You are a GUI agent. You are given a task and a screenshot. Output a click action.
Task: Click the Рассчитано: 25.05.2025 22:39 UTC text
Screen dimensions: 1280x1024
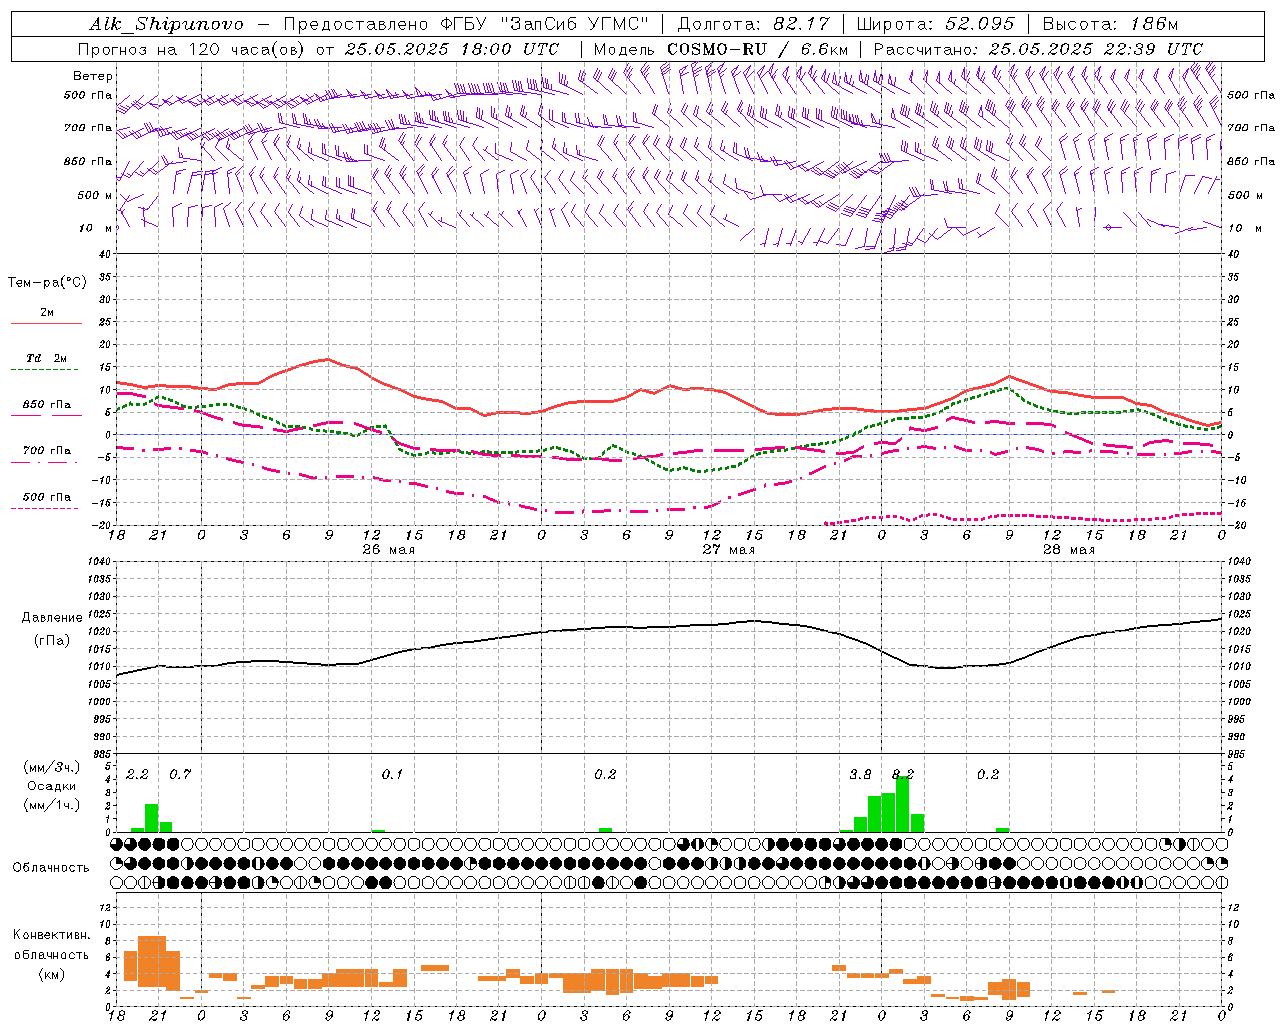point(1038,49)
